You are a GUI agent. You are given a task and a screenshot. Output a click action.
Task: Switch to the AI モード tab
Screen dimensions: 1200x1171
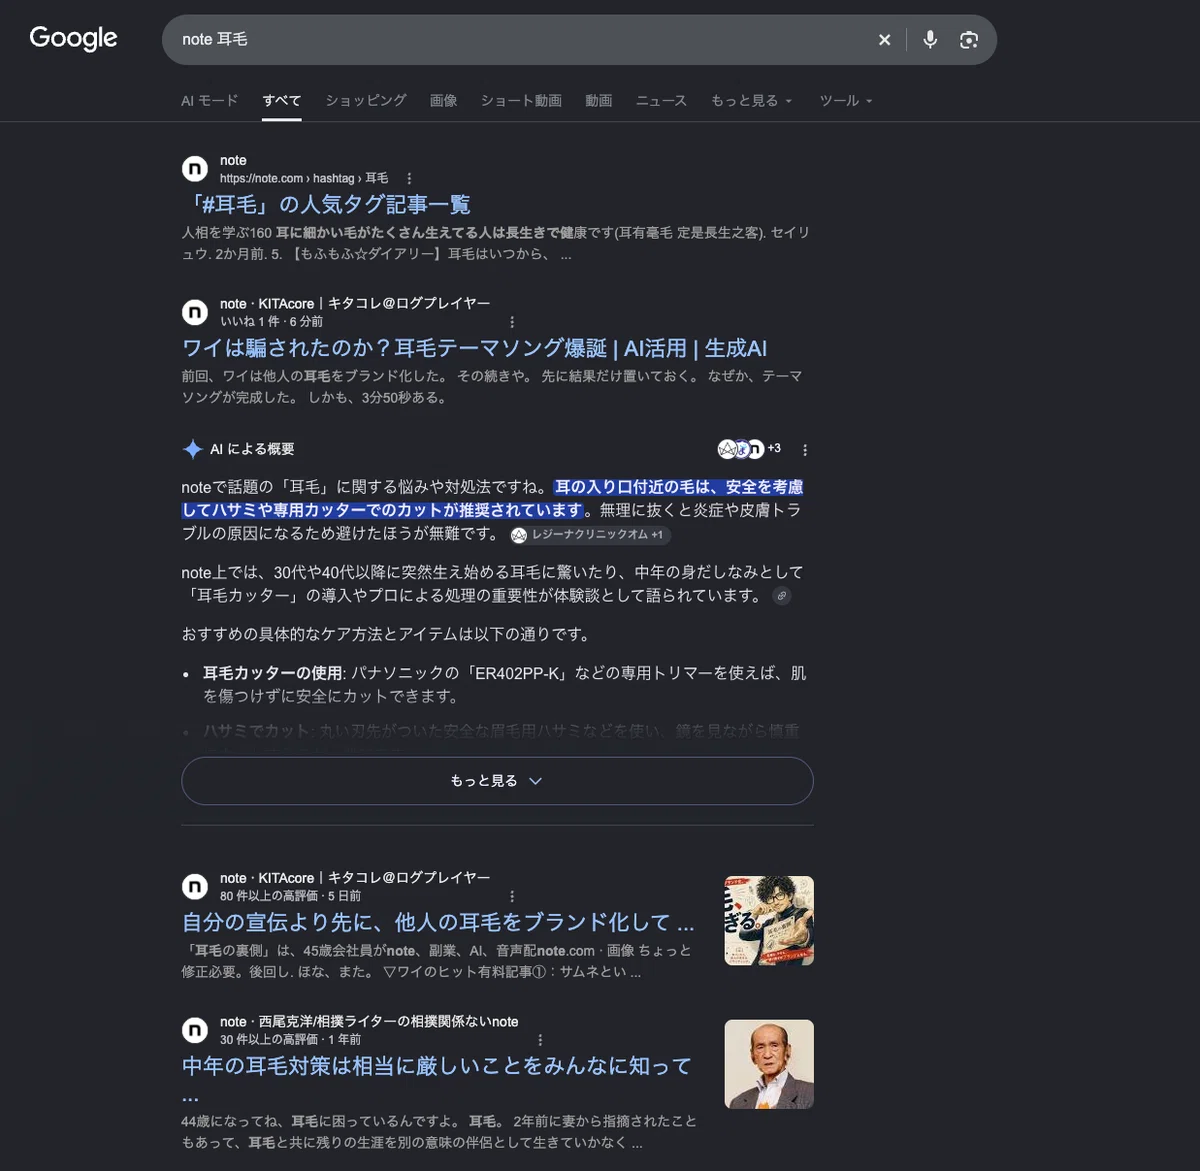pos(210,100)
